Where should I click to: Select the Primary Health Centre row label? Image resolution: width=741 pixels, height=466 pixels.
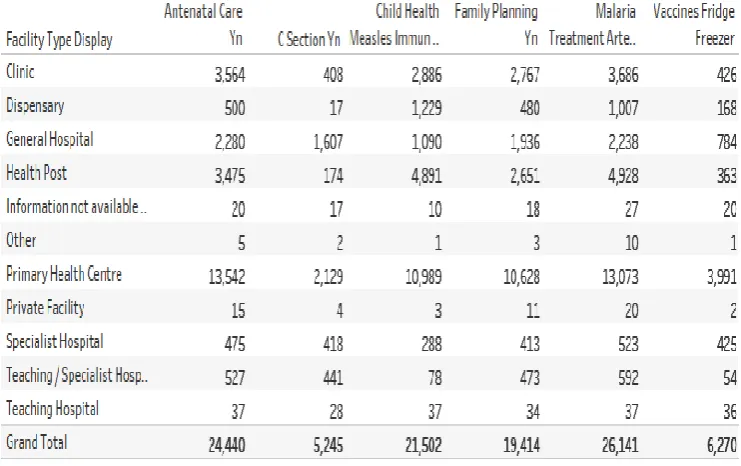[x=64, y=274]
